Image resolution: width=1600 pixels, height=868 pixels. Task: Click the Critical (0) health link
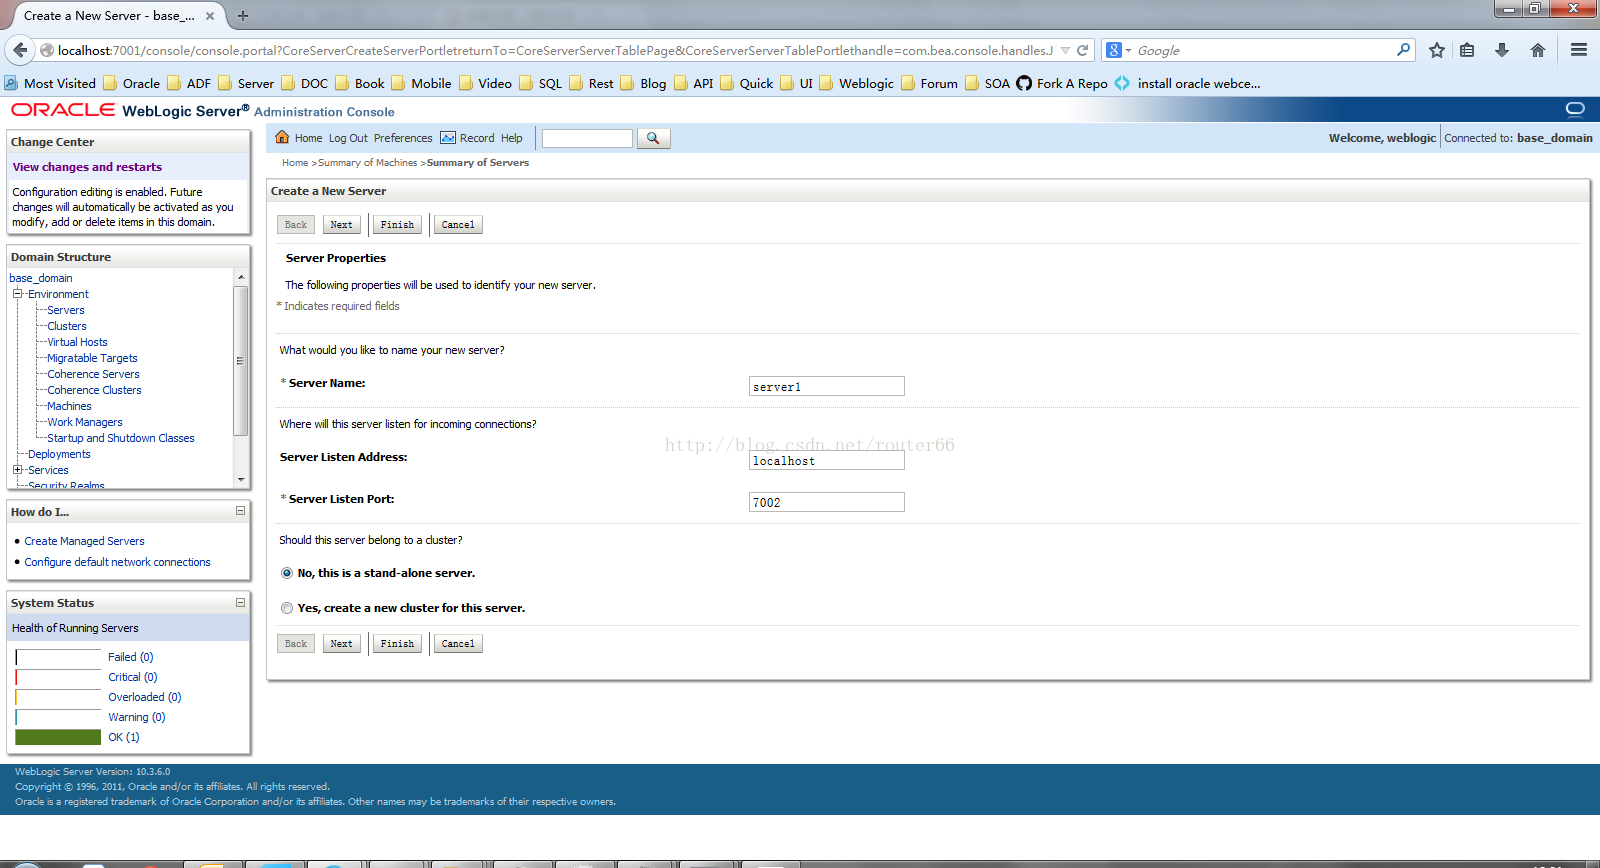point(133,677)
